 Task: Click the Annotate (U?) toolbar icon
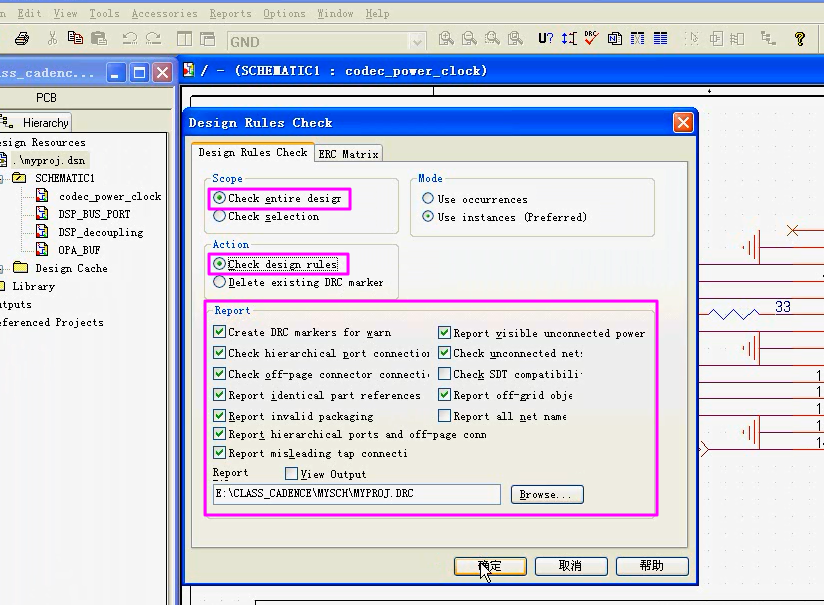(545, 40)
